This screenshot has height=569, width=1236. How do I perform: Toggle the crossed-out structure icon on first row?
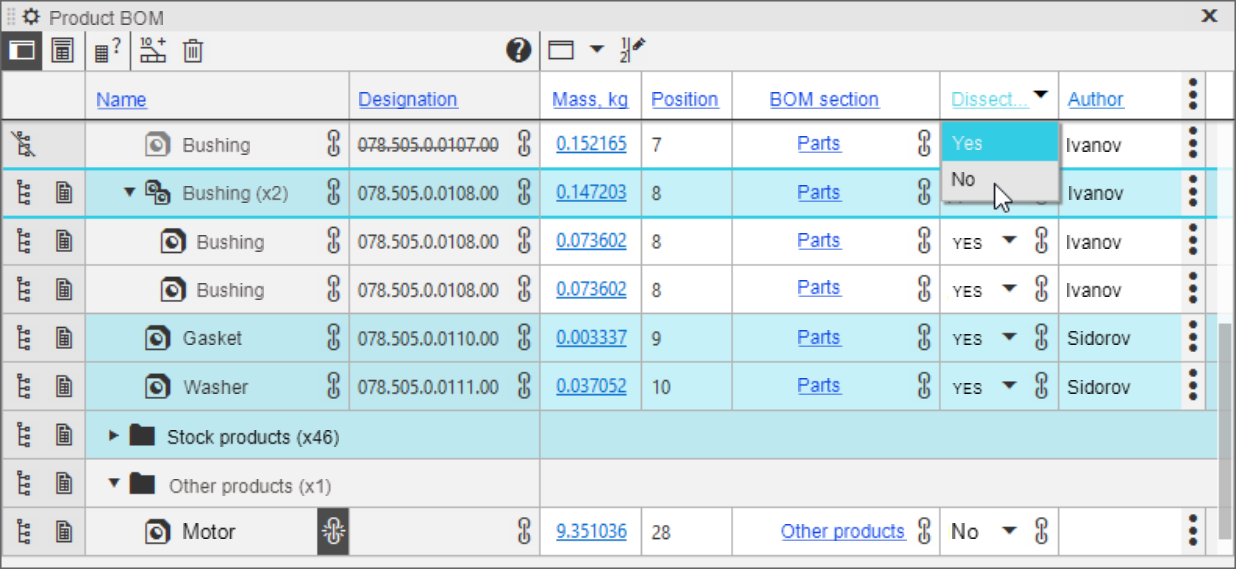[23, 145]
